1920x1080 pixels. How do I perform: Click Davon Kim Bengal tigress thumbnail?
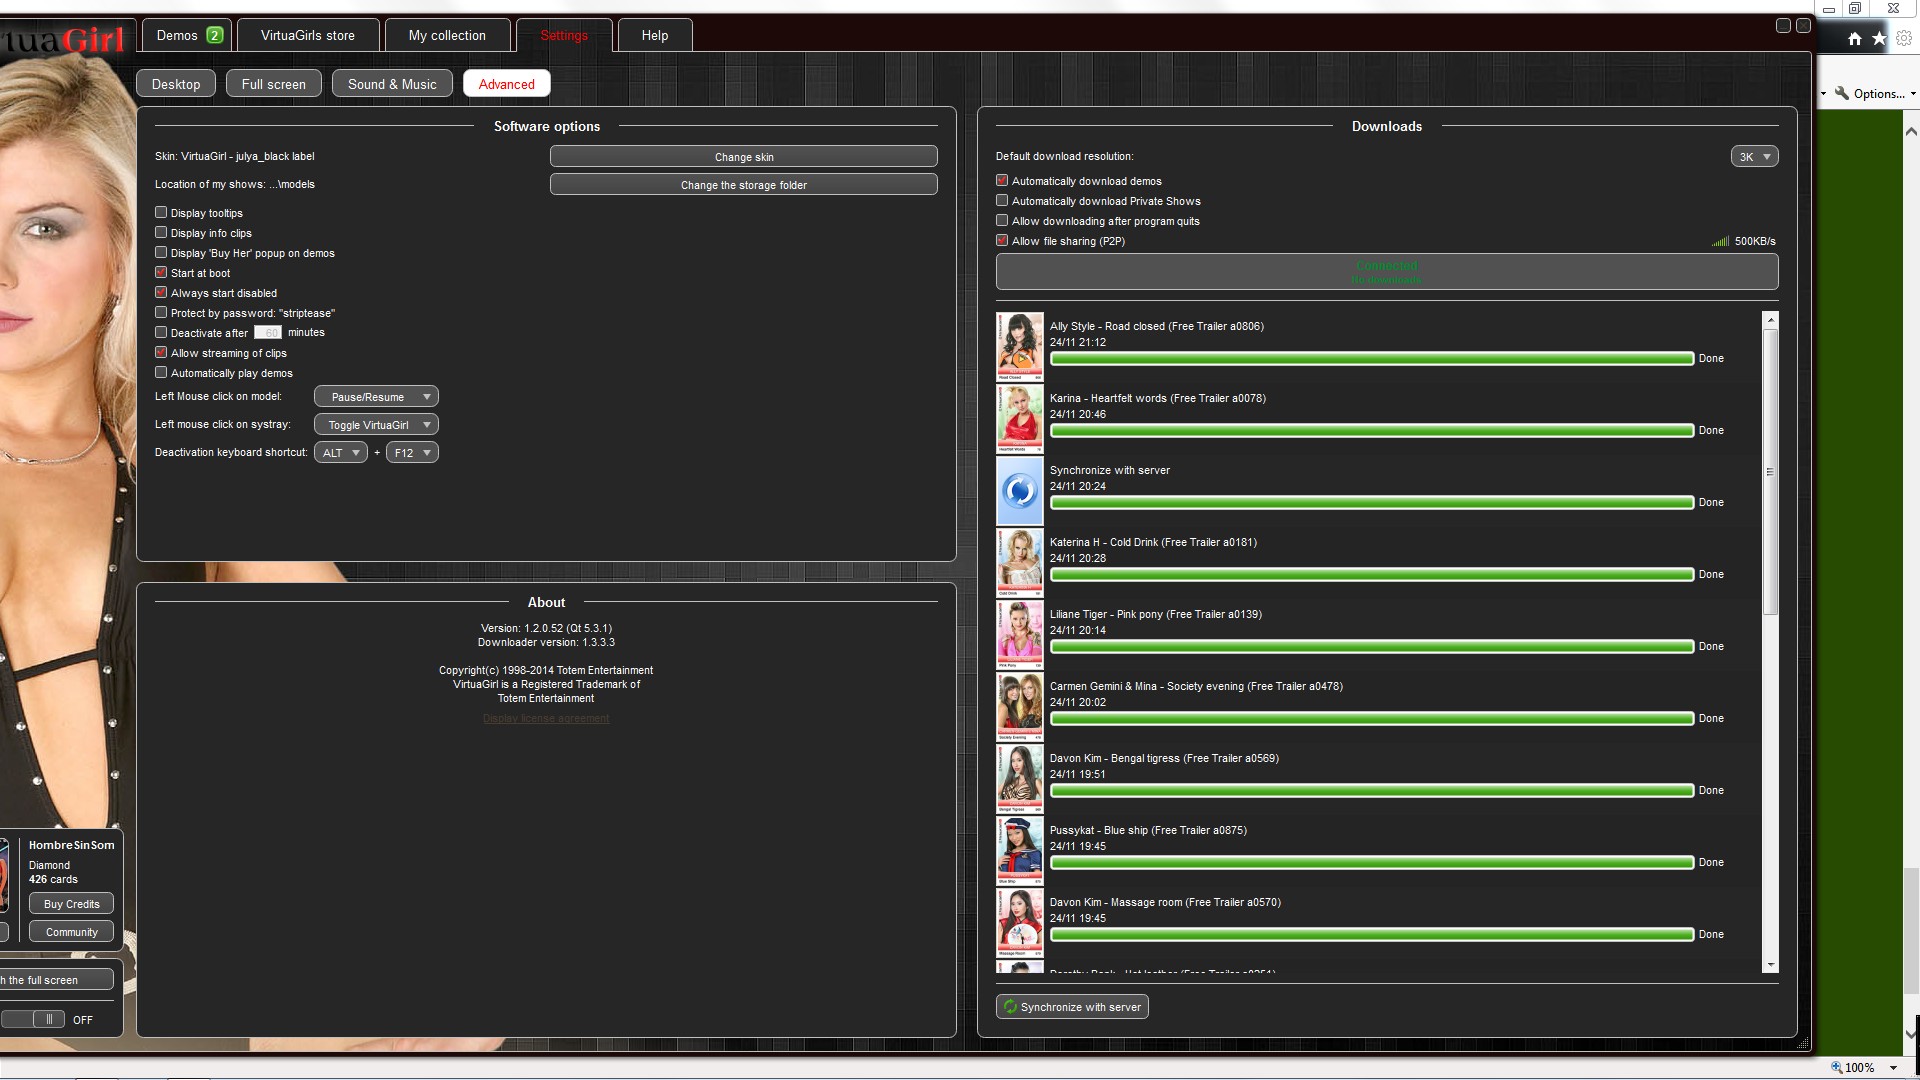[x=1020, y=778]
